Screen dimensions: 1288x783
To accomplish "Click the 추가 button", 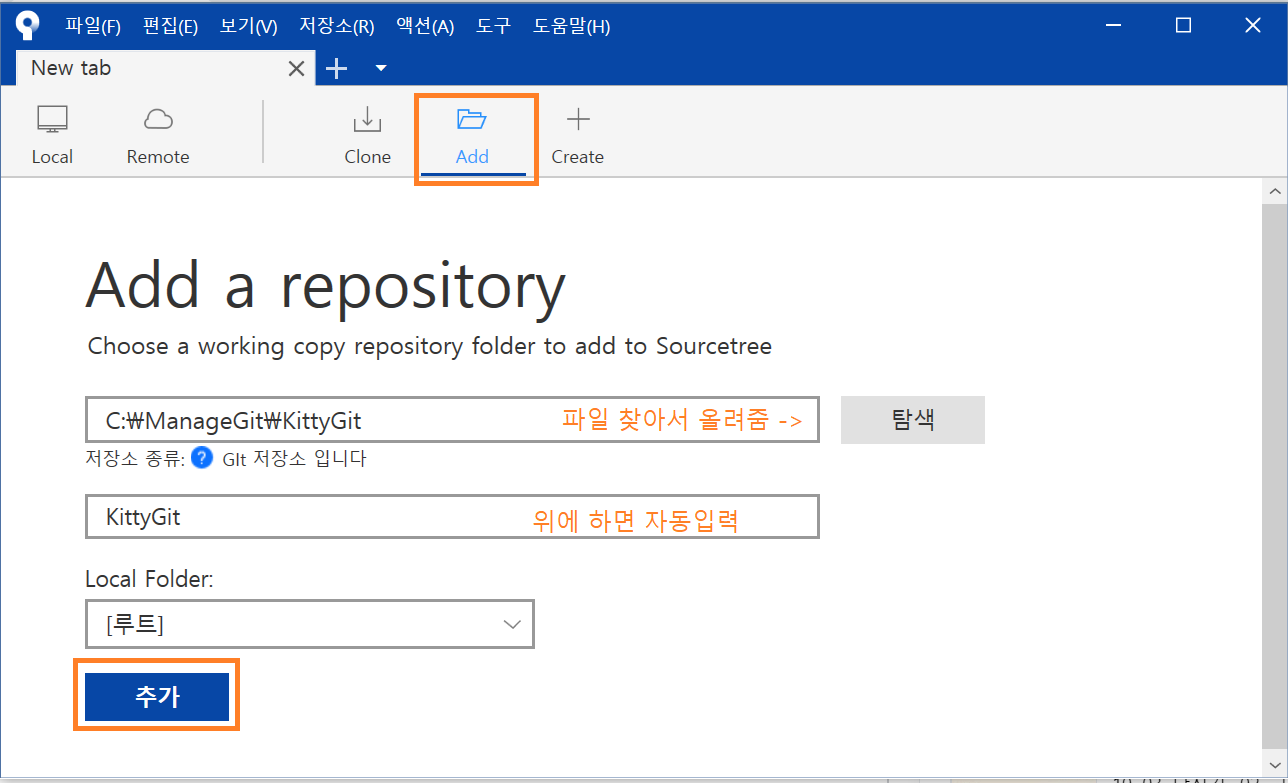I will click(157, 696).
